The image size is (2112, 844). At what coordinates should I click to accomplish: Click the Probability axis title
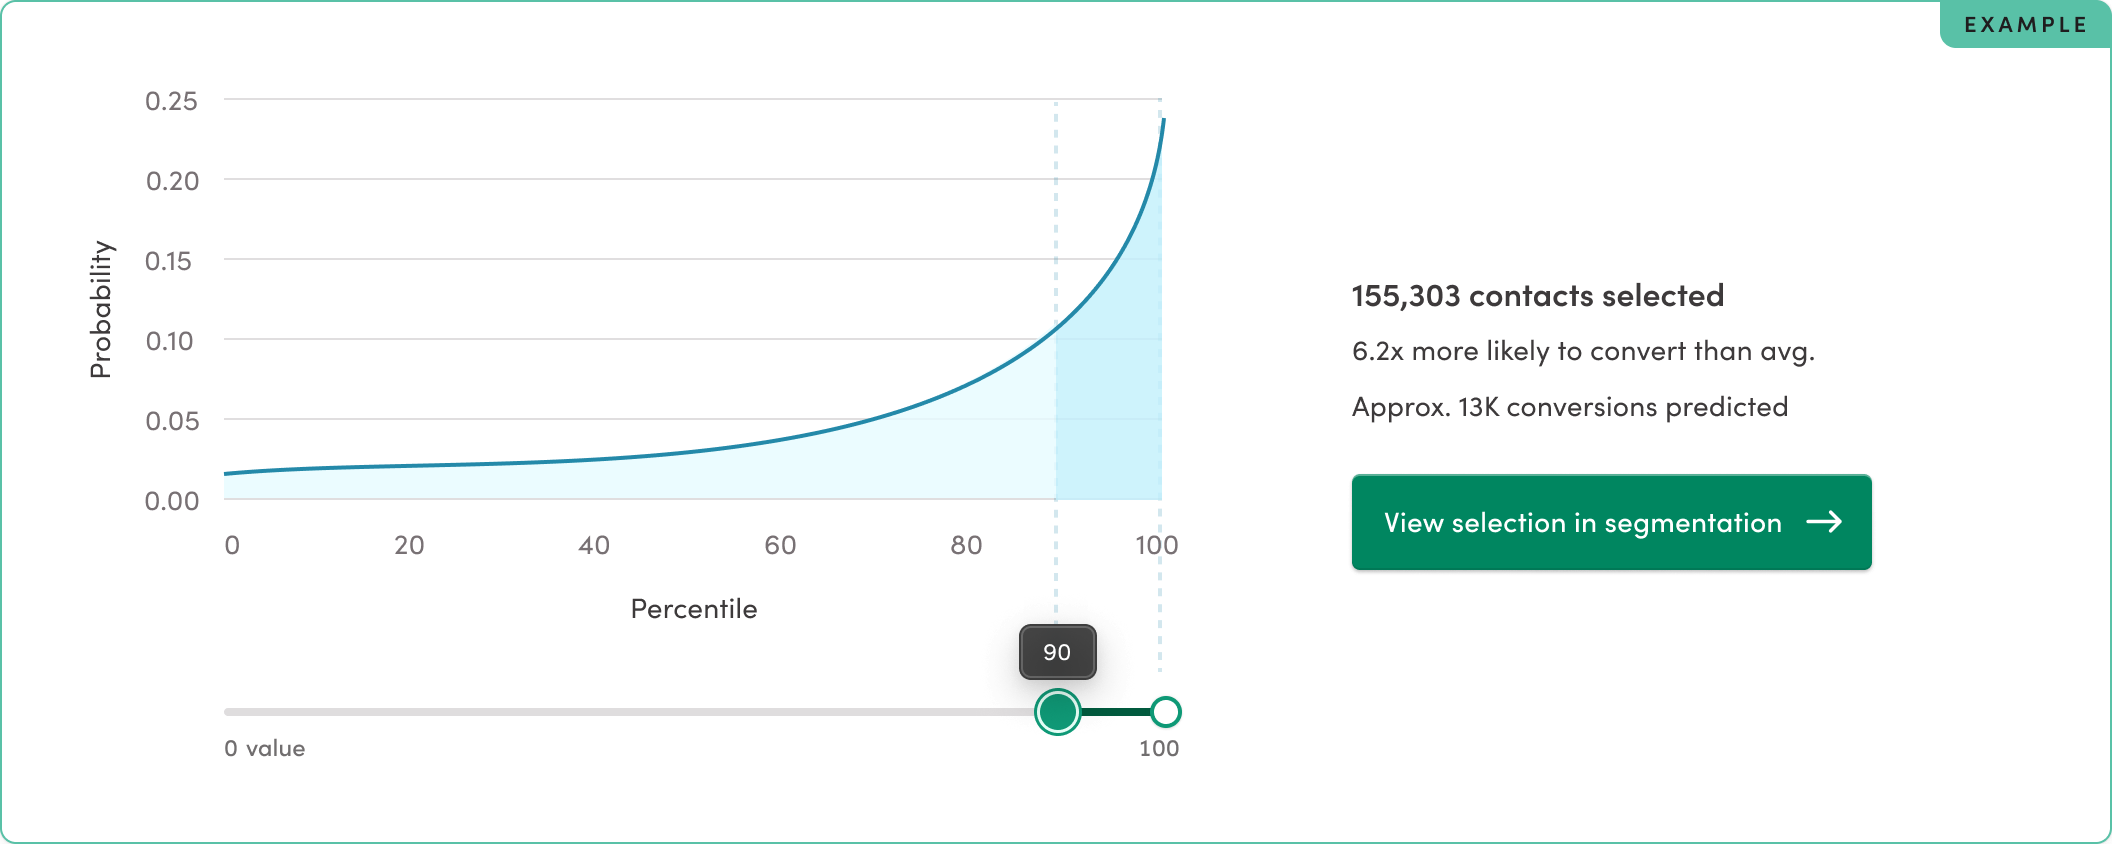tap(101, 309)
